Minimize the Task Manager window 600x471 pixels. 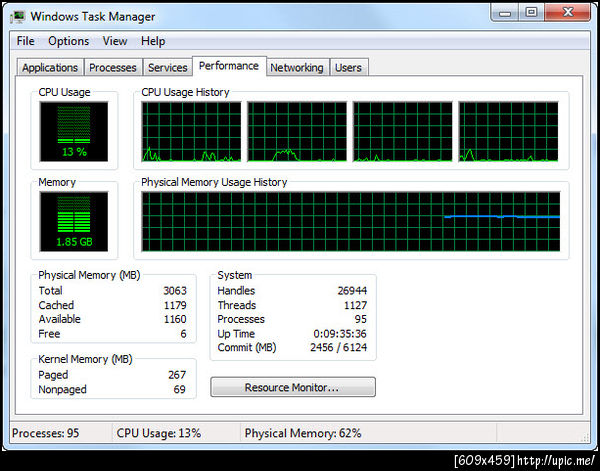pos(505,13)
